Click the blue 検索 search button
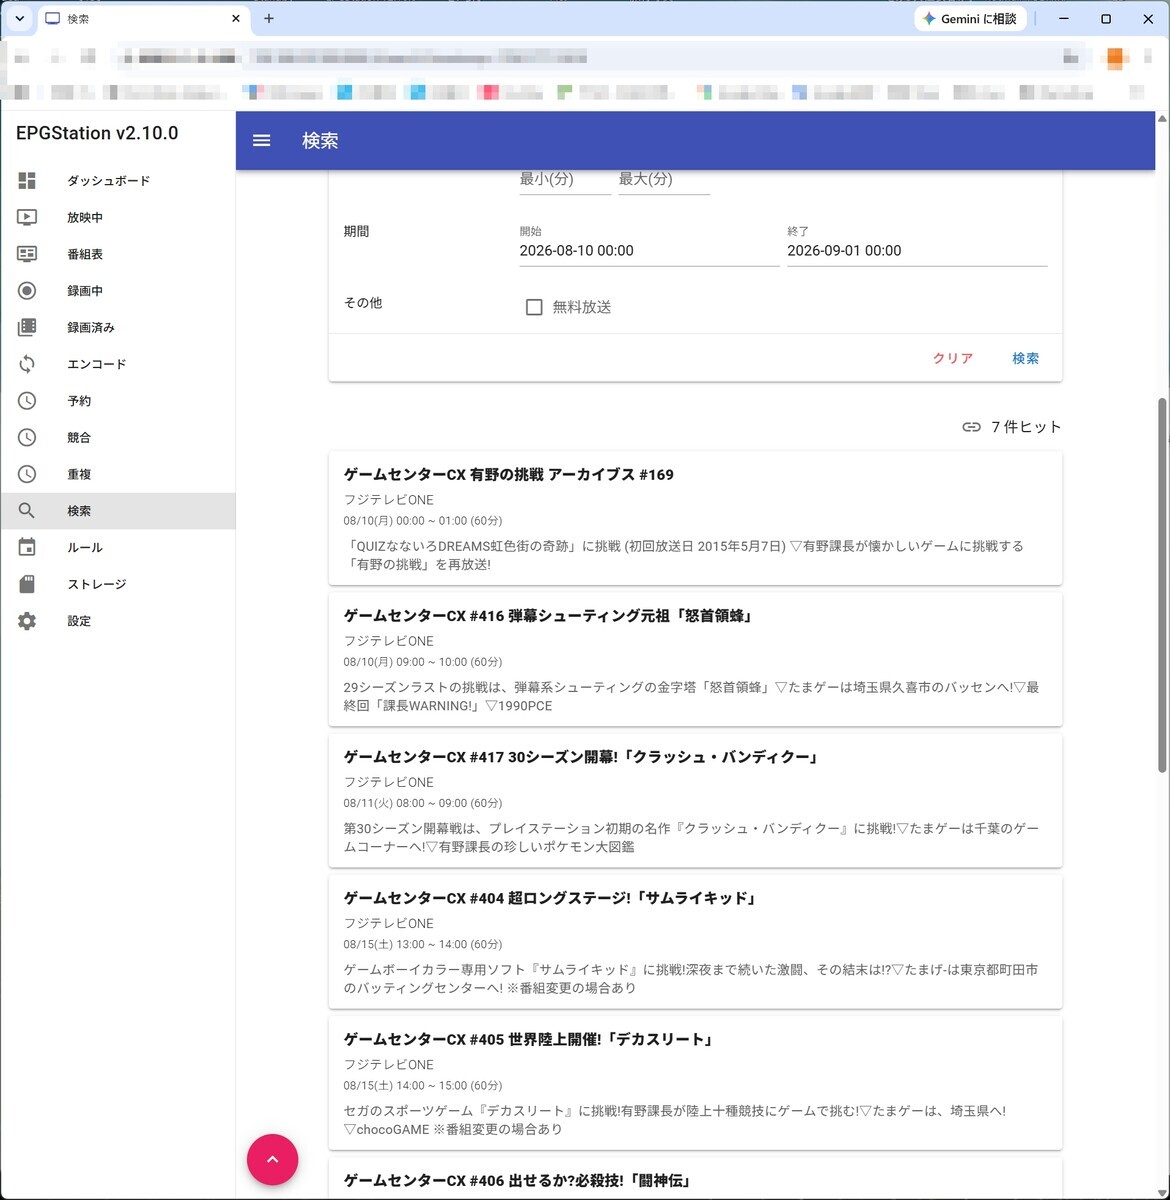Image resolution: width=1170 pixels, height=1200 pixels. [x=1025, y=358]
